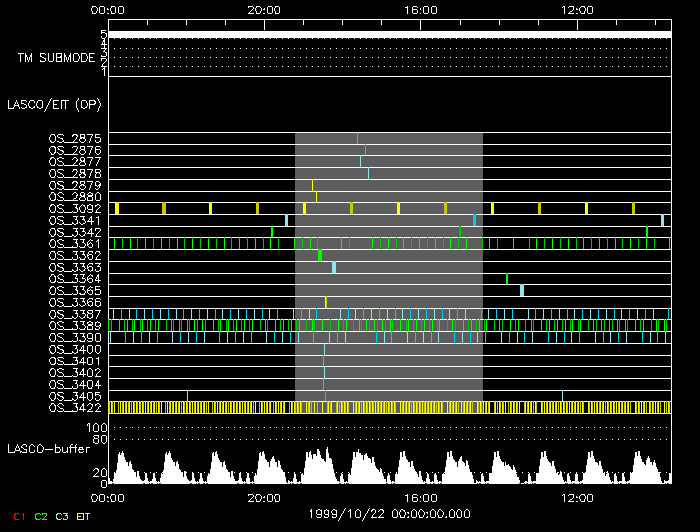Screen dimensions: 700x532
Task: Click the TM SUBMODE axis label
Action: point(56,57)
